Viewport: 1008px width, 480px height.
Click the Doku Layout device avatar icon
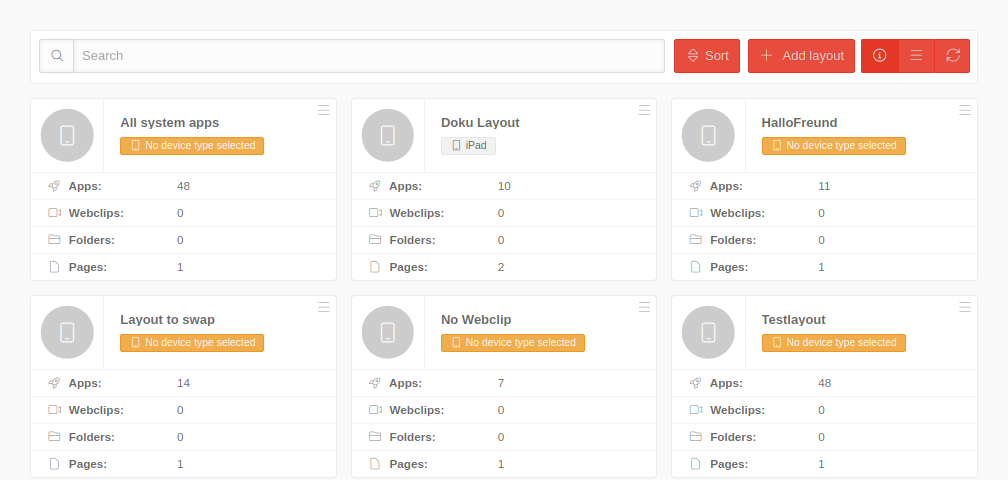pos(388,135)
